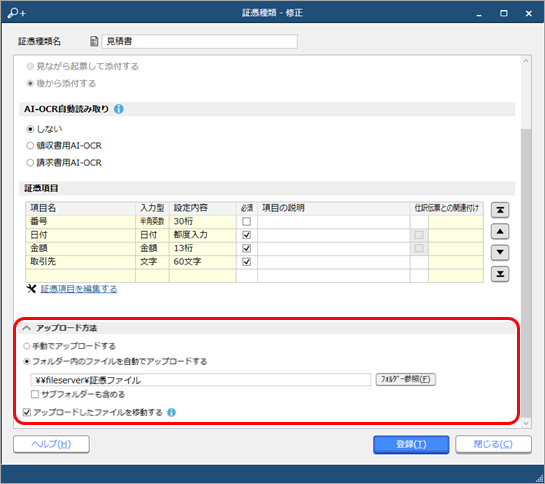Choose 手動でアップロードする

27,346
